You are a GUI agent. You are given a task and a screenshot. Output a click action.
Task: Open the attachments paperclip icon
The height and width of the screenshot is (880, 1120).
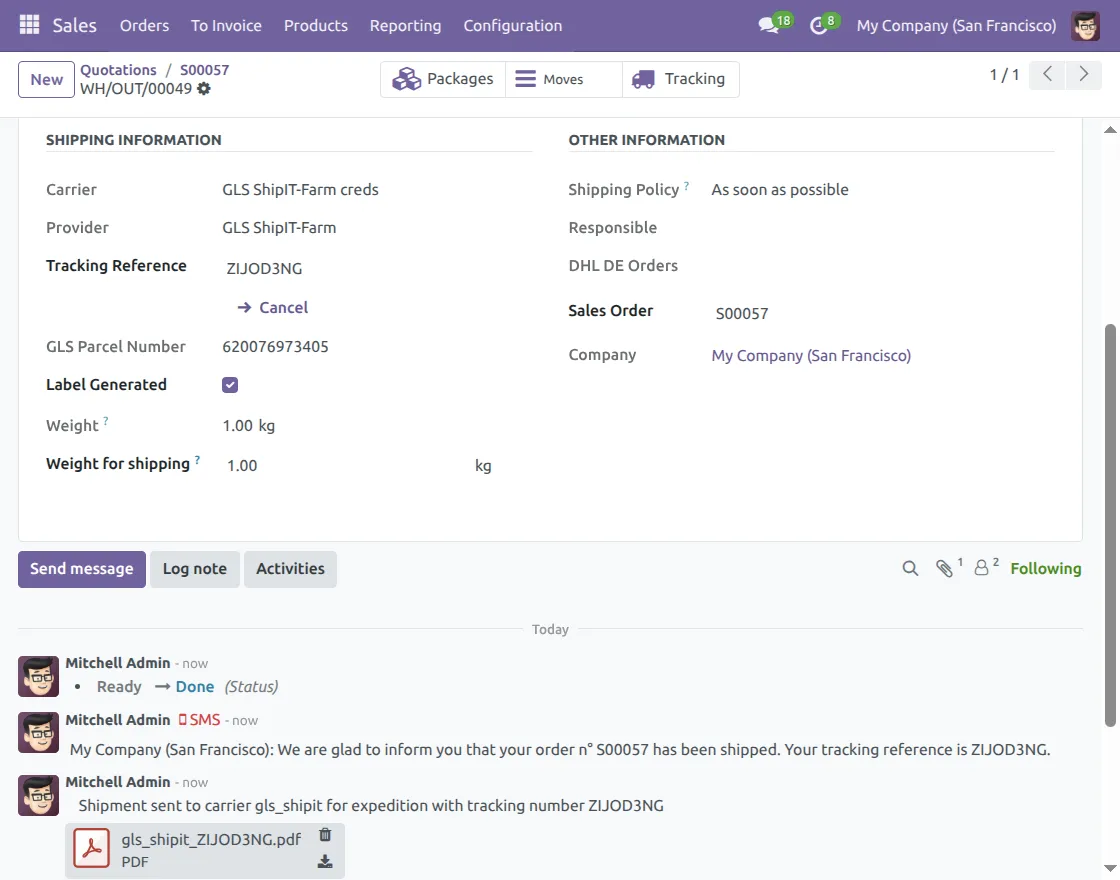click(945, 569)
